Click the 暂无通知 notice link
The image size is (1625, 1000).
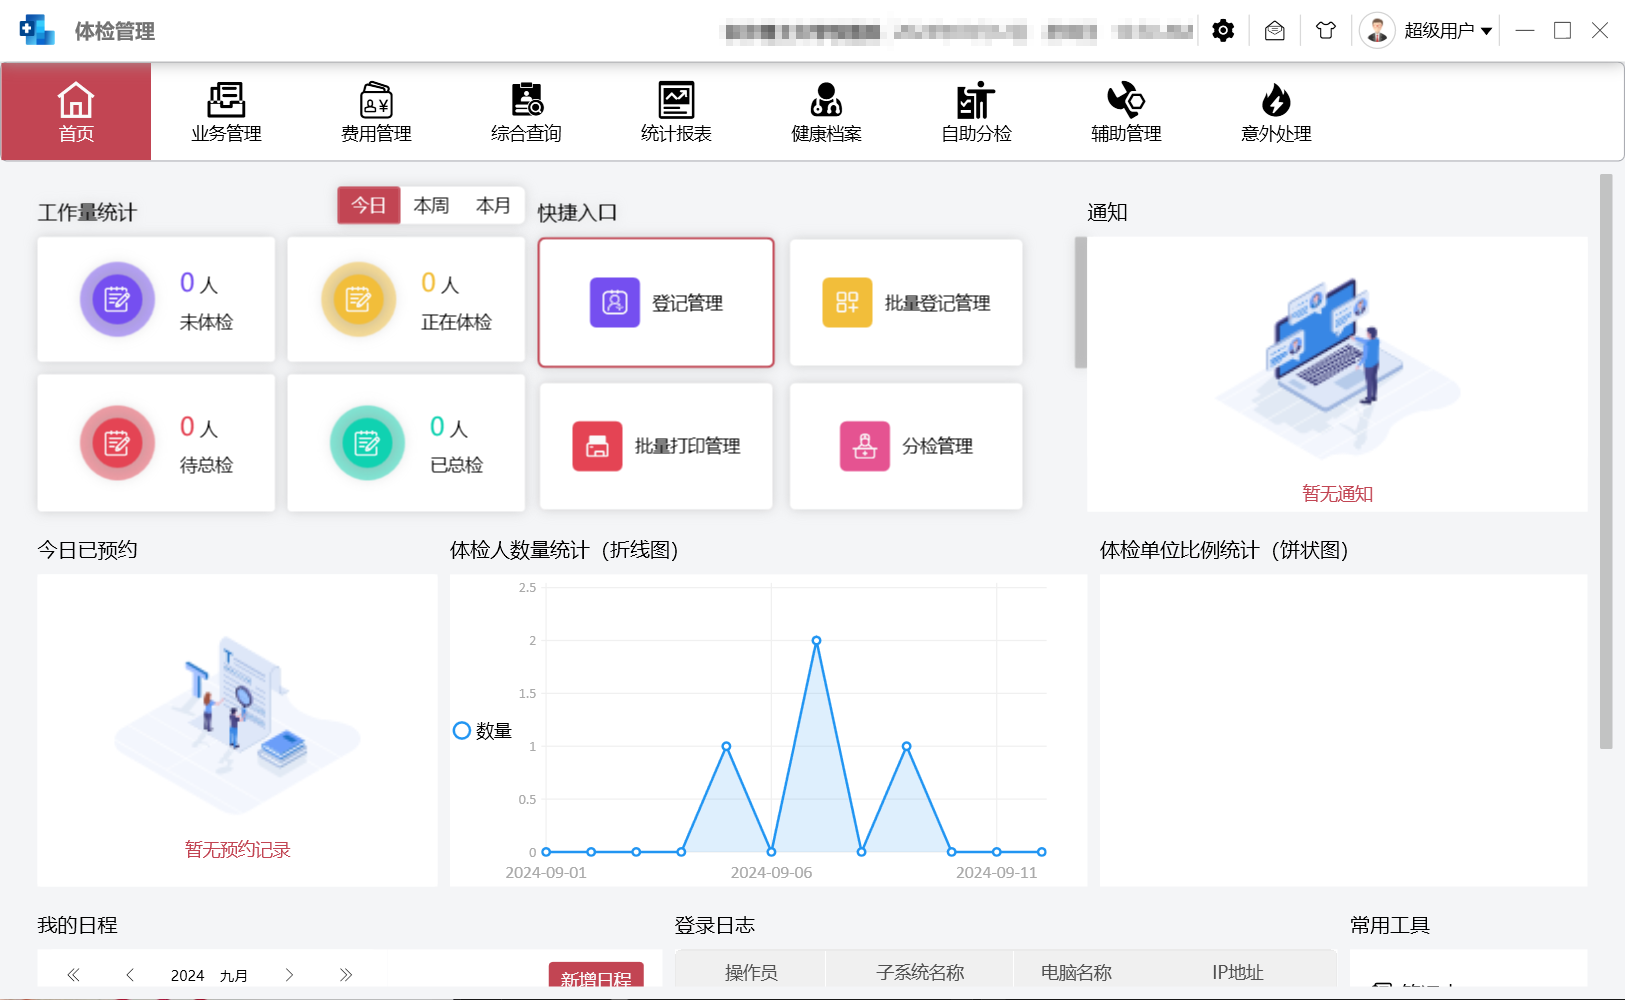point(1338,493)
